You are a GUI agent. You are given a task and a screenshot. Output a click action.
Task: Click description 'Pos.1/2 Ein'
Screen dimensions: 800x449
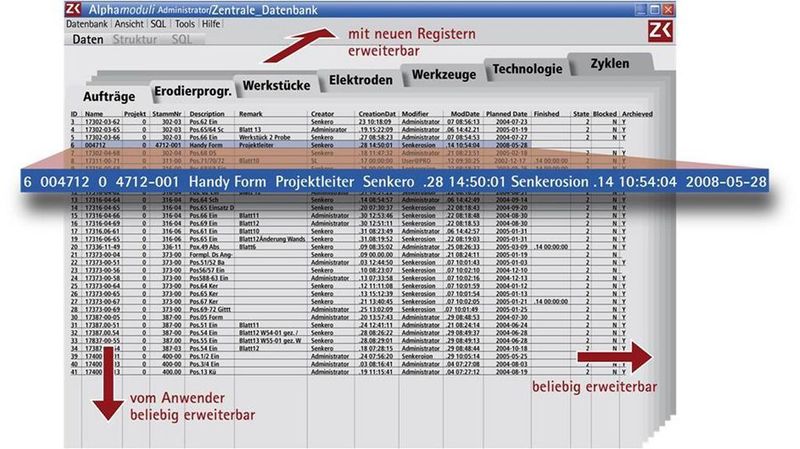point(204,356)
